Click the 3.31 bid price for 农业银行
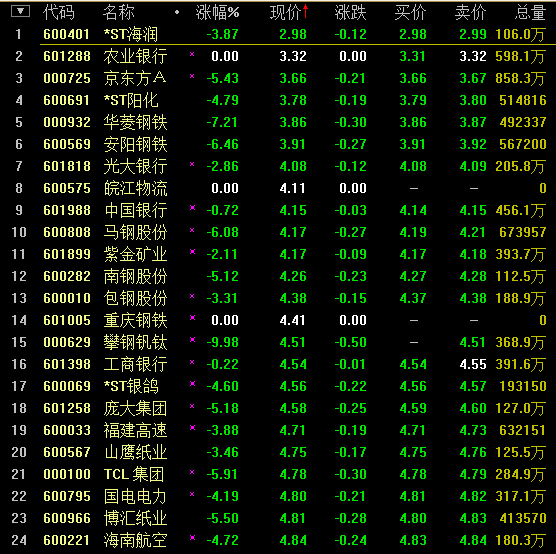This screenshot has height=554, width=556. [x=412, y=56]
